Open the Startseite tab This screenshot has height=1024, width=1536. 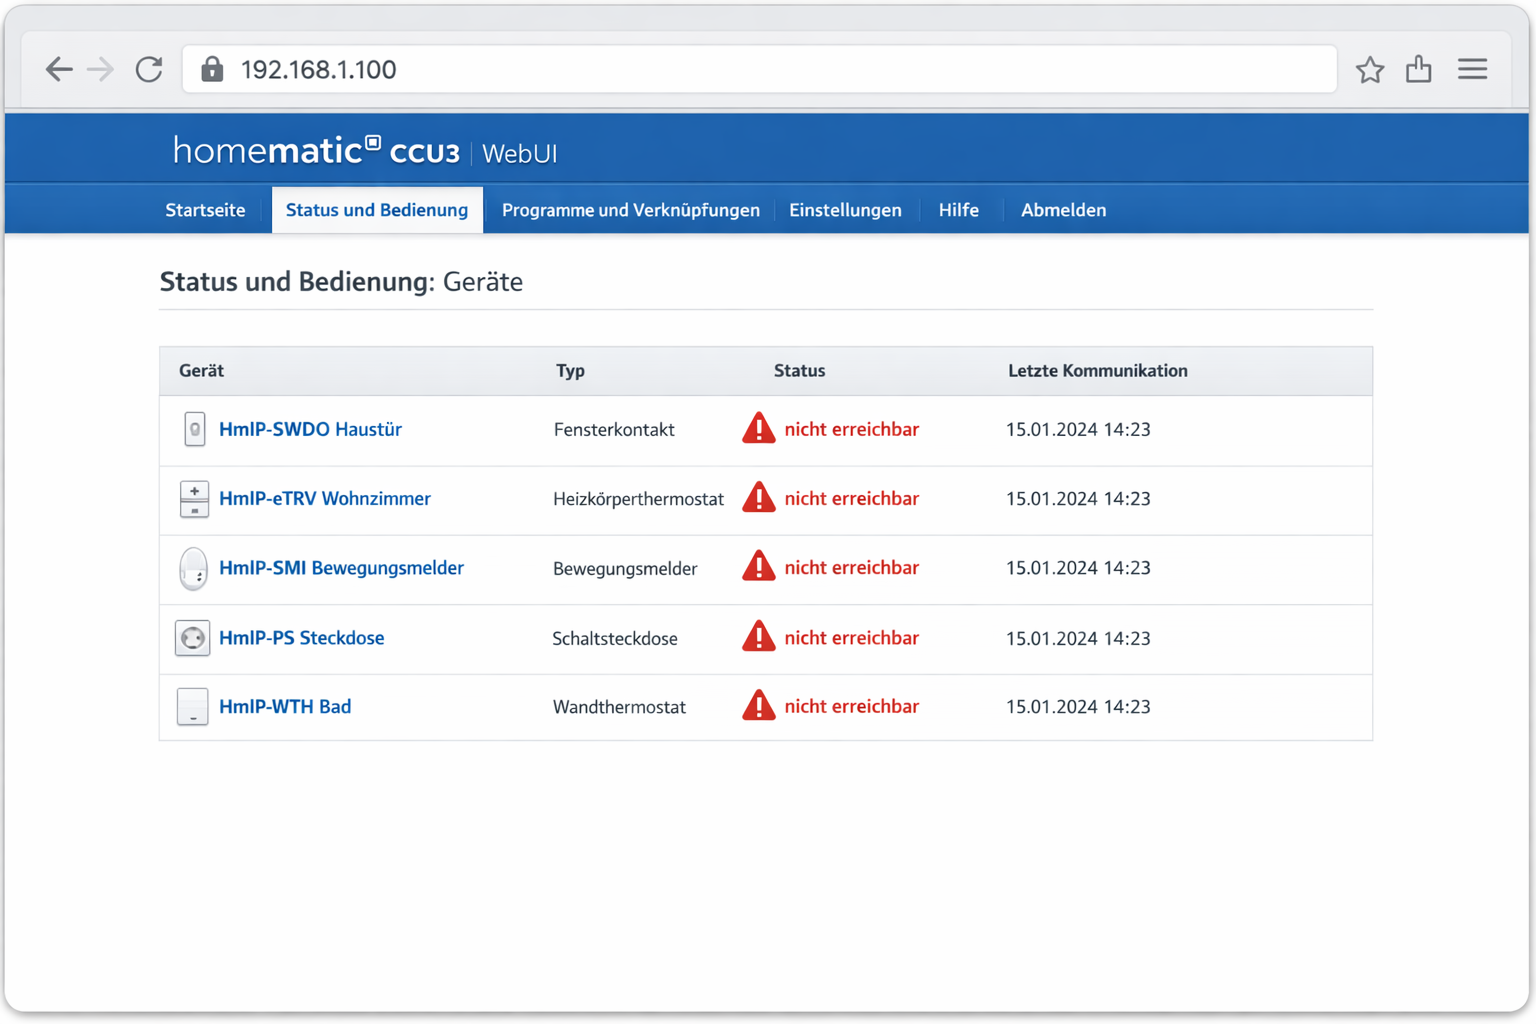(205, 210)
